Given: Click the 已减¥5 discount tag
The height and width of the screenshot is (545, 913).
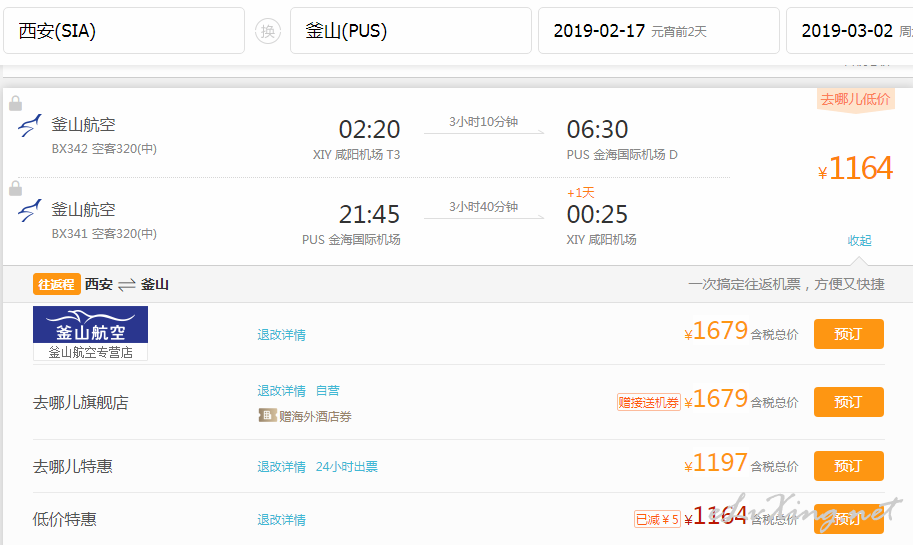Looking at the screenshot, I should click(x=657, y=519).
